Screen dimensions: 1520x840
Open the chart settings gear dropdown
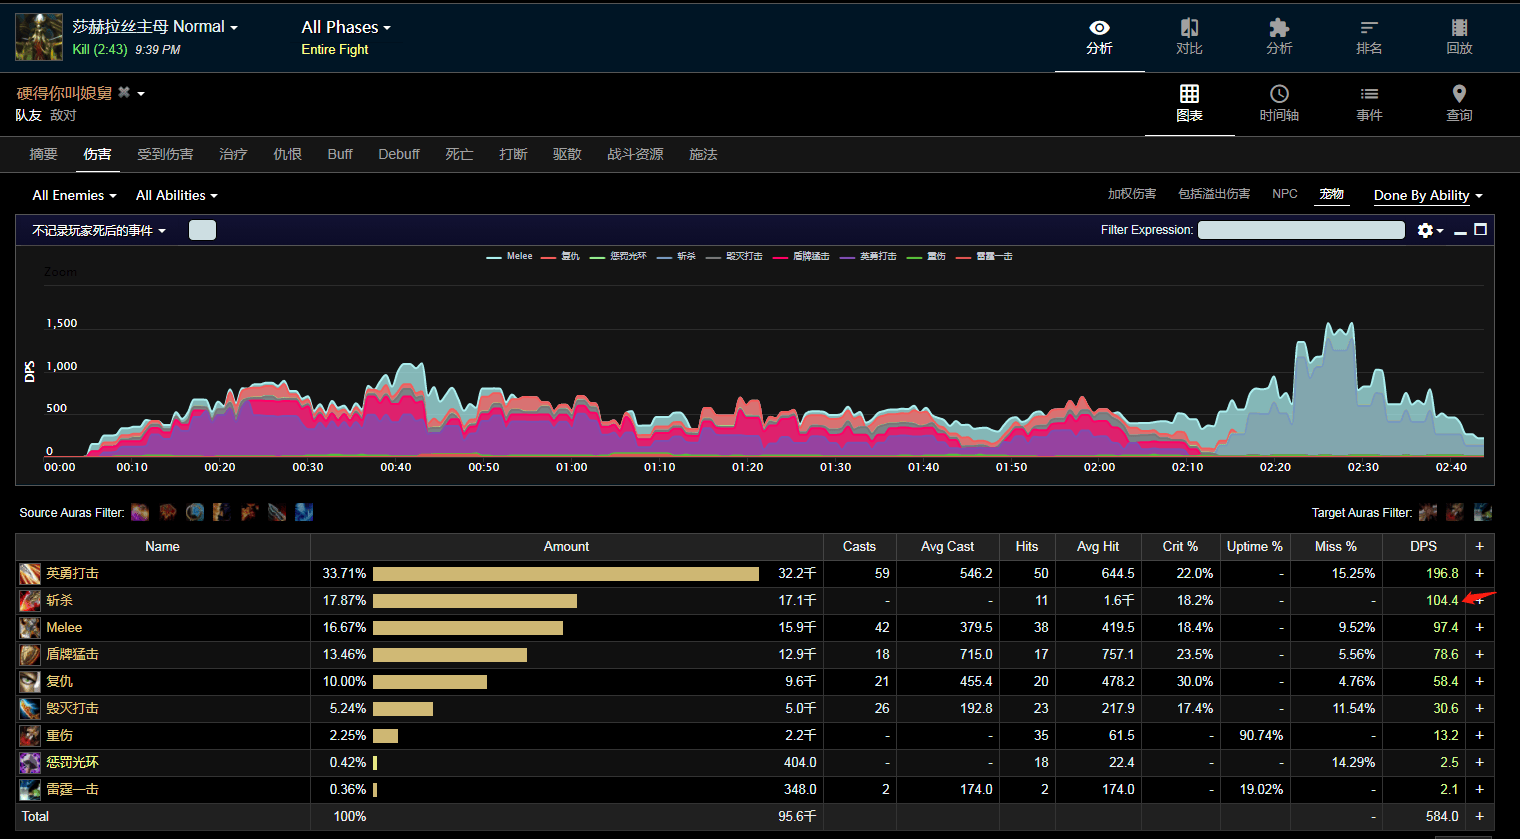(x=1430, y=231)
